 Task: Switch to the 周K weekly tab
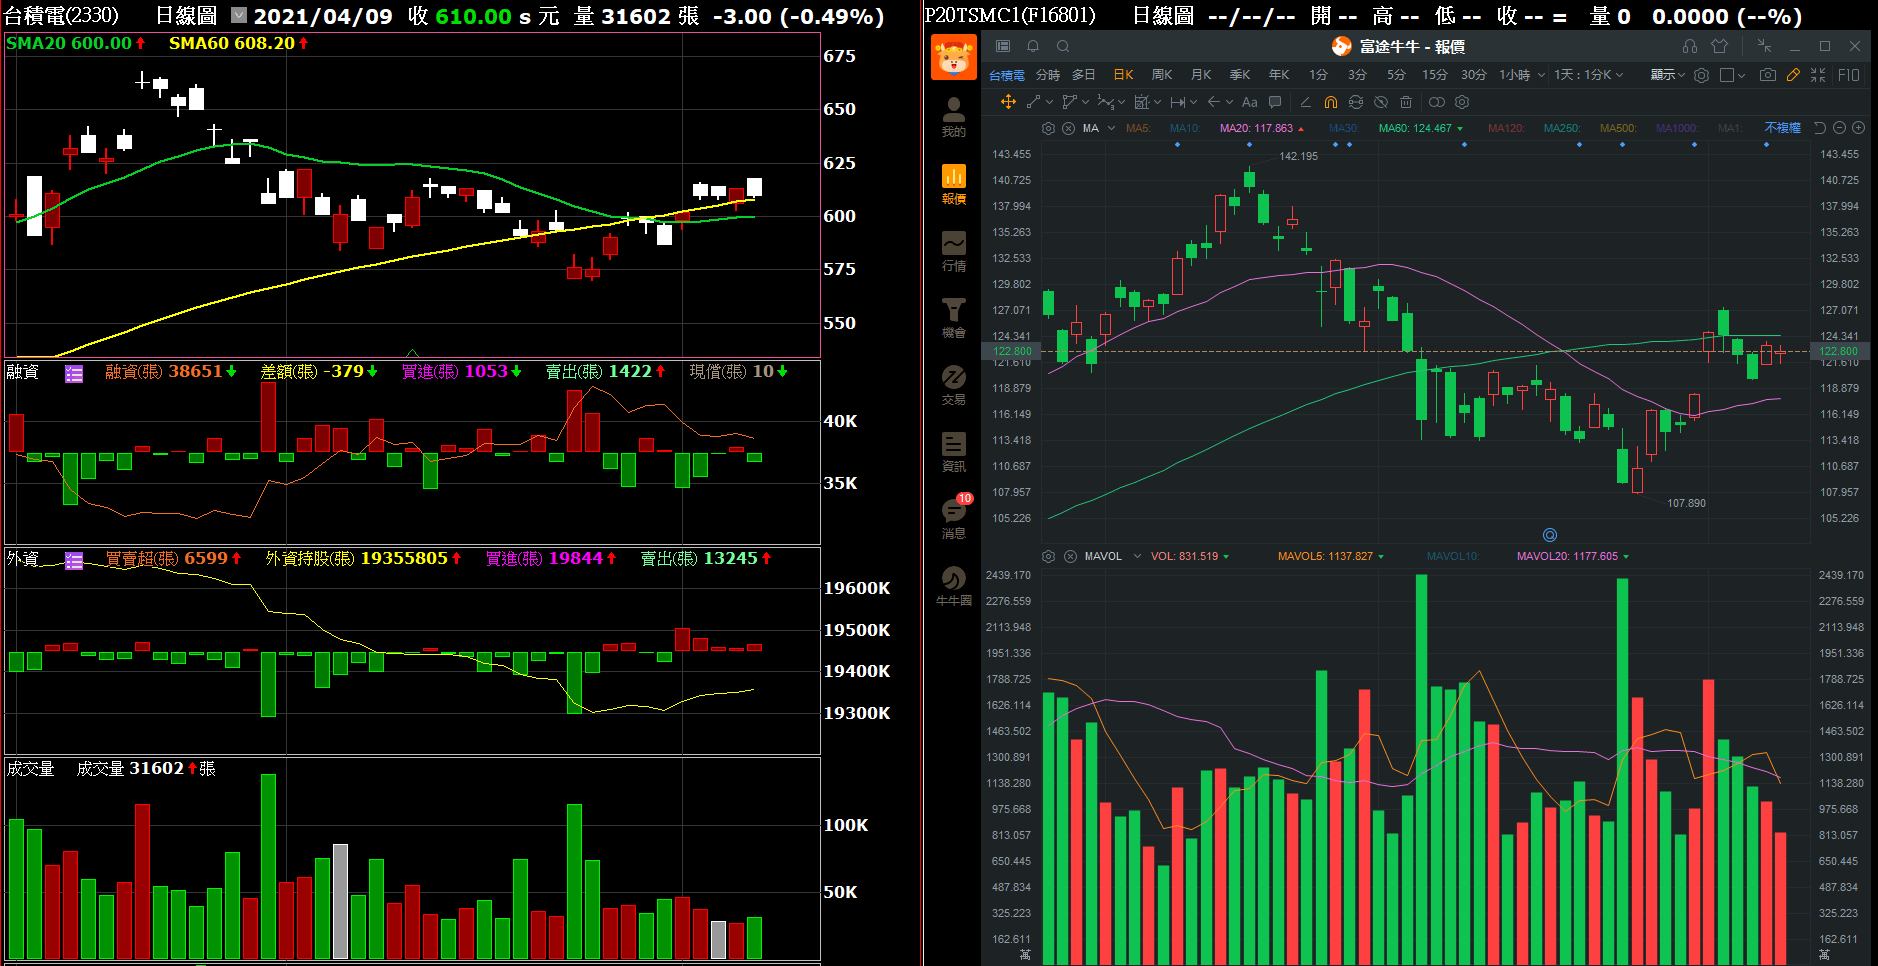coord(1162,75)
